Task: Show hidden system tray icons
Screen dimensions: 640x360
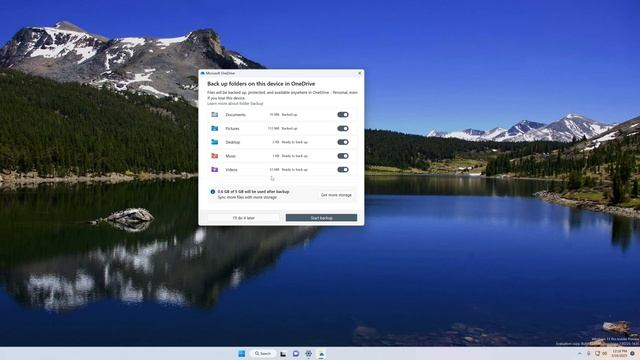Action: pyautogui.click(x=580, y=353)
